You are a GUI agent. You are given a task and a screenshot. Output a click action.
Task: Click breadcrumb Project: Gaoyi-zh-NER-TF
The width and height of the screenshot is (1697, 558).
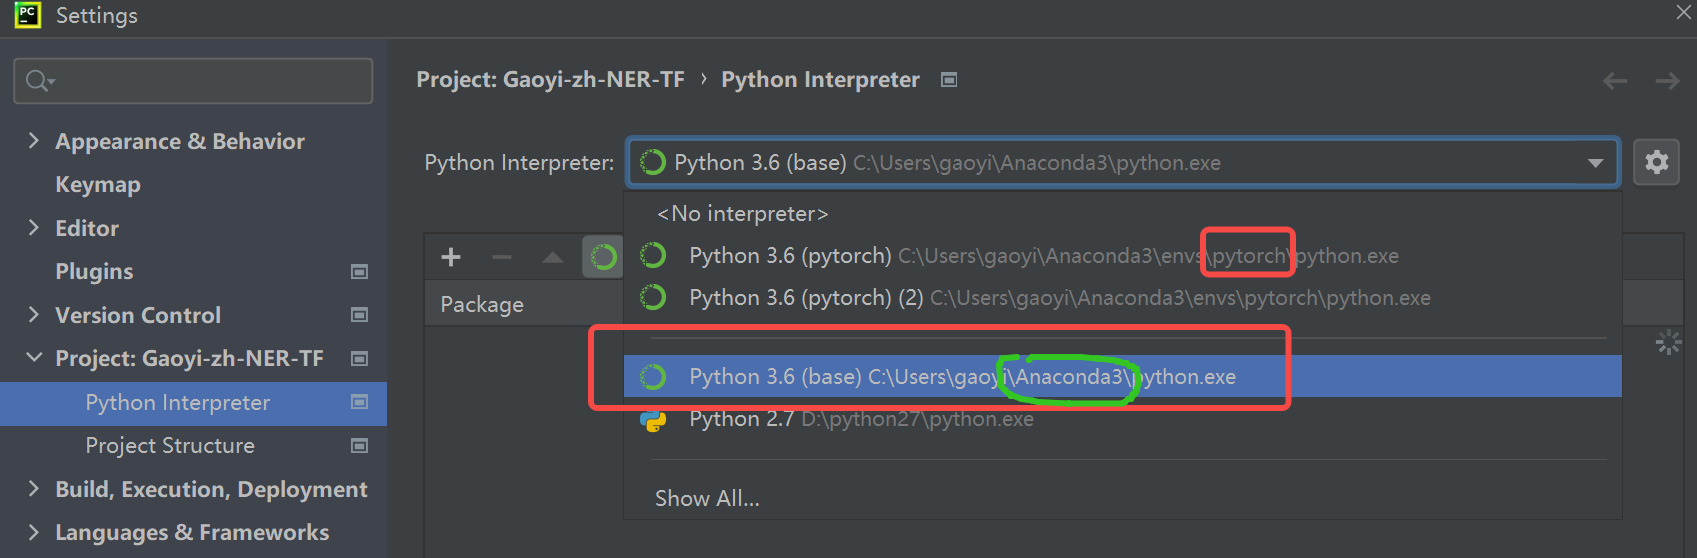(550, 80)
